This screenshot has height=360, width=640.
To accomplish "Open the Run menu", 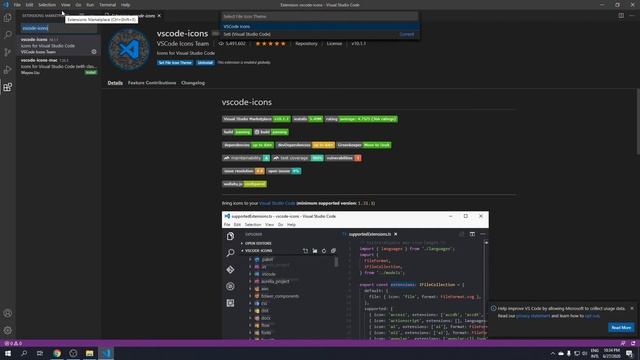I will (x=90, y=5).
